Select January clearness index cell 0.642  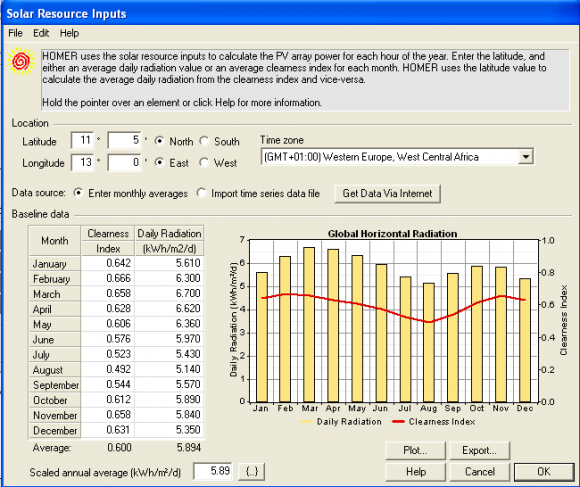click(x=108, y=263)
